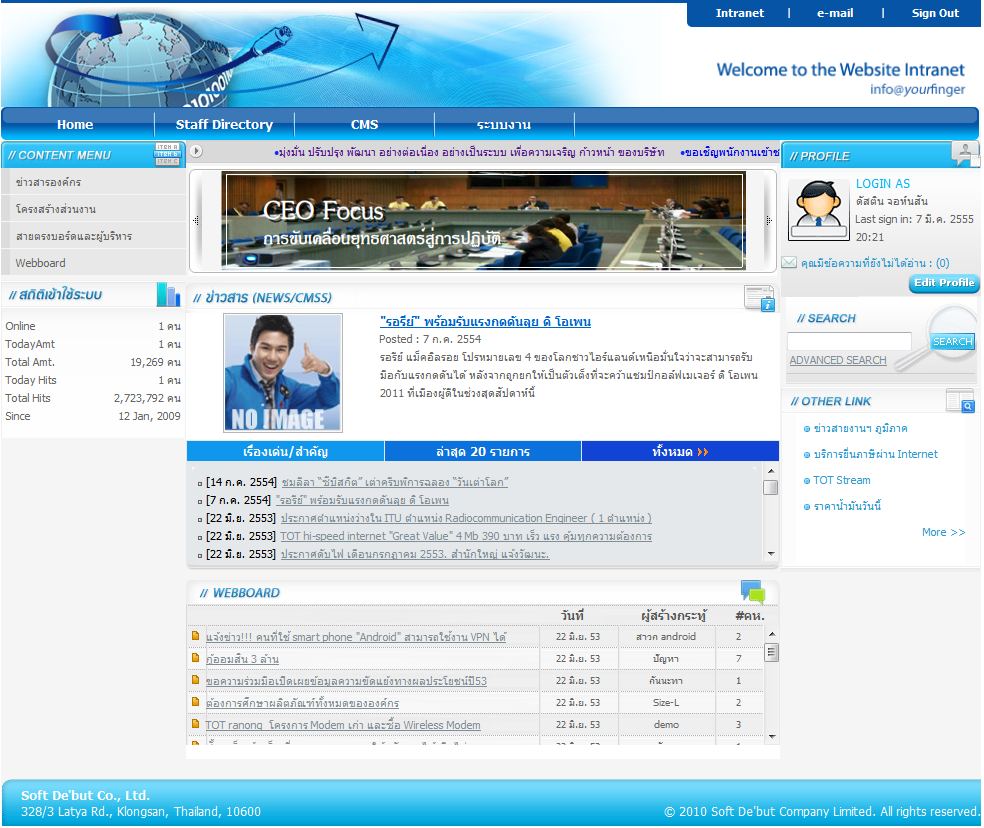
Task: Open the ITU Radiocommunication Engineer news link
Action: point(466,518)
